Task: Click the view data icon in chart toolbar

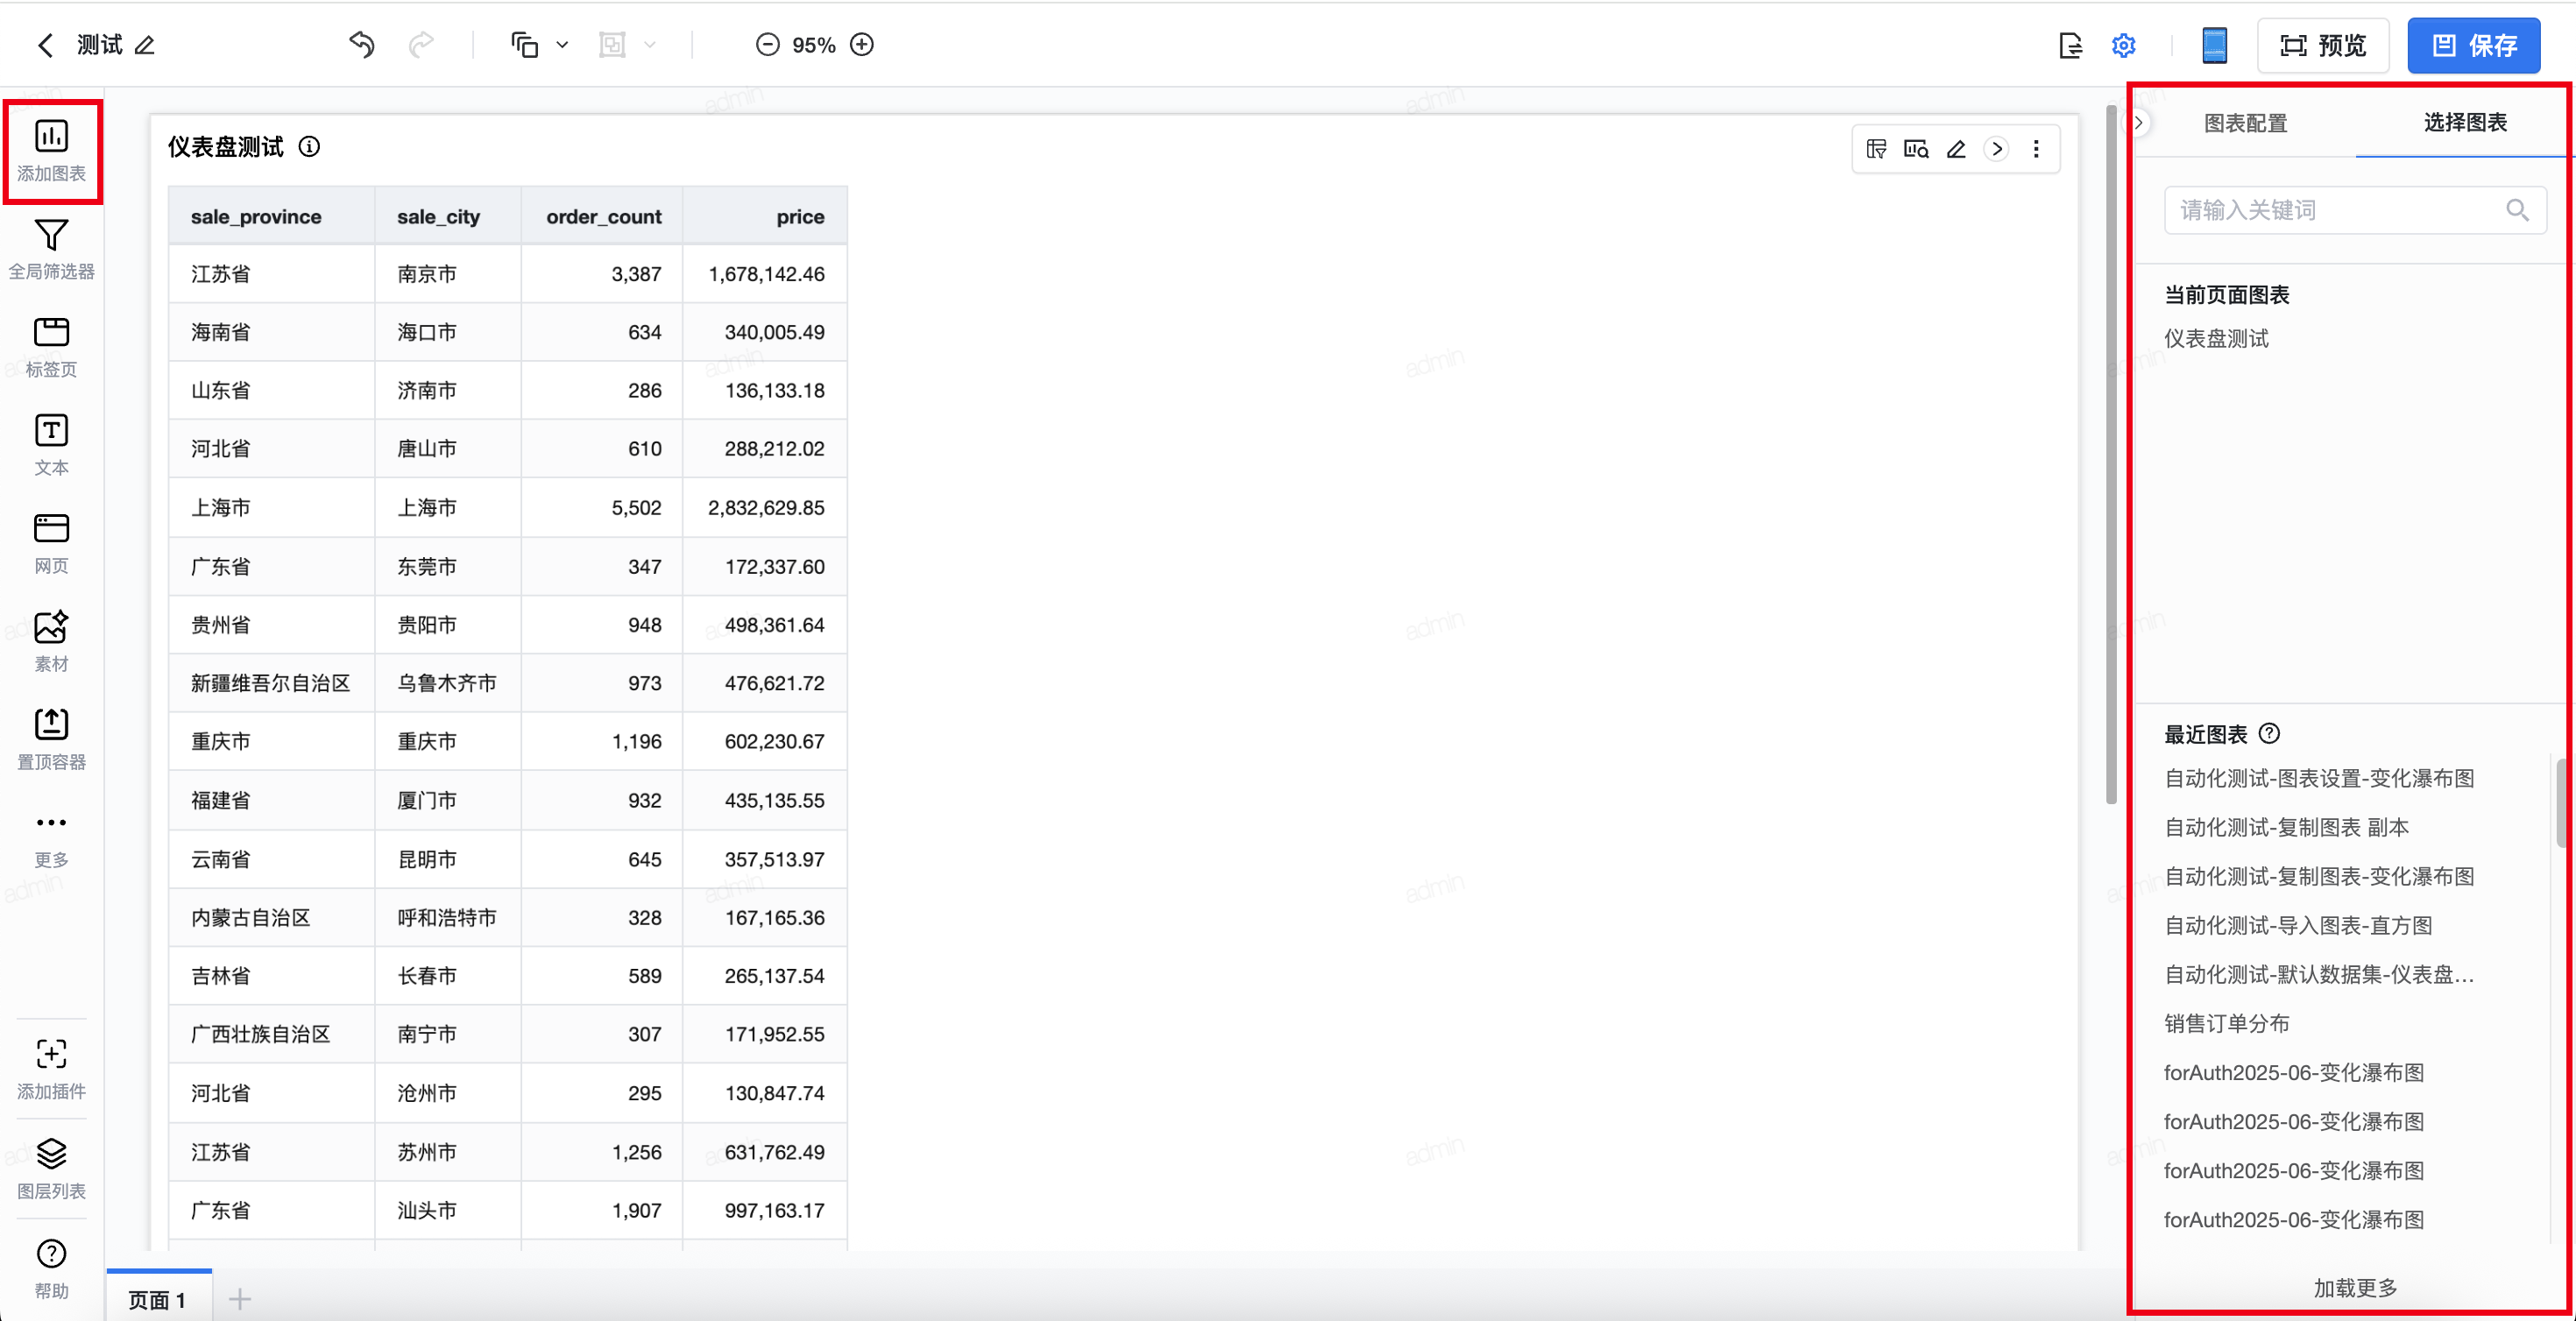Action: point(1917,149)
